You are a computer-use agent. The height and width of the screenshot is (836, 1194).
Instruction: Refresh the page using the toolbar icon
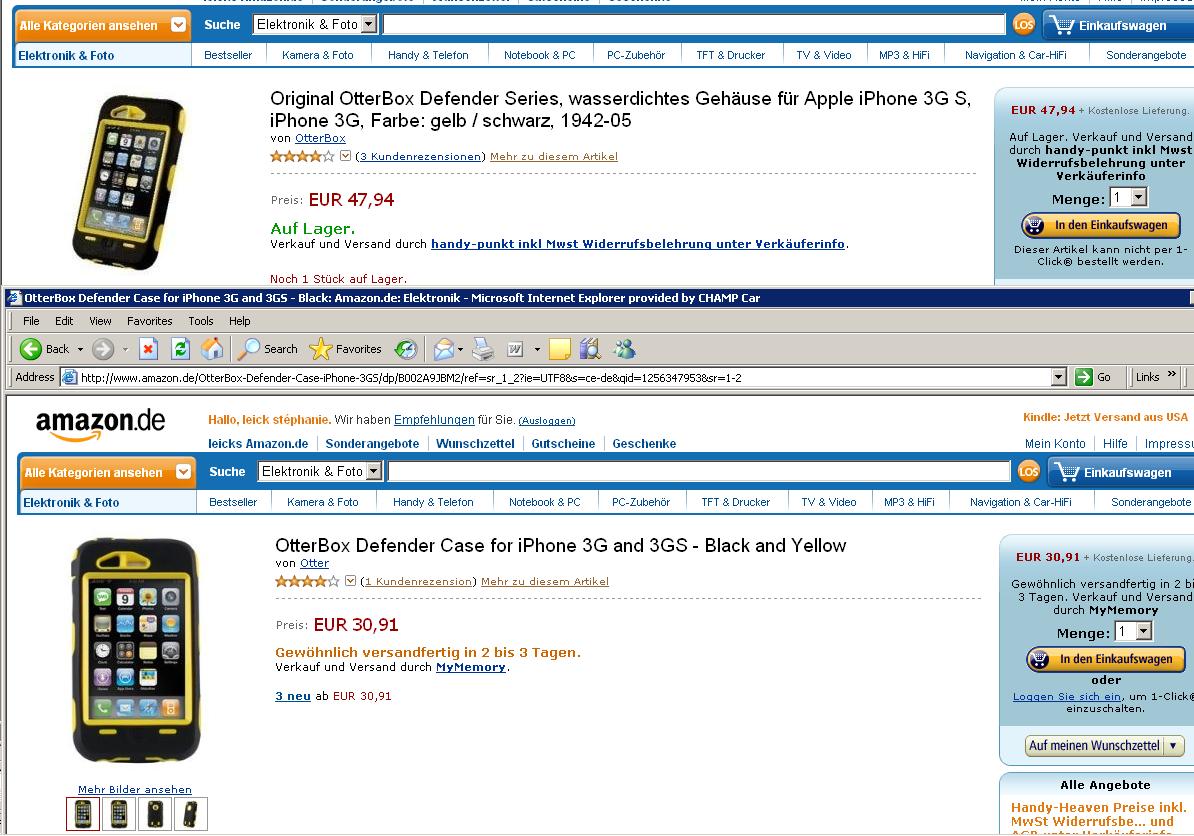tap(180, 349)
